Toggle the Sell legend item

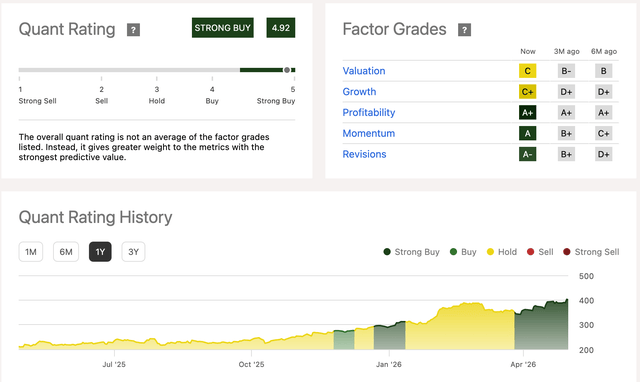click(x=540, y=252)
